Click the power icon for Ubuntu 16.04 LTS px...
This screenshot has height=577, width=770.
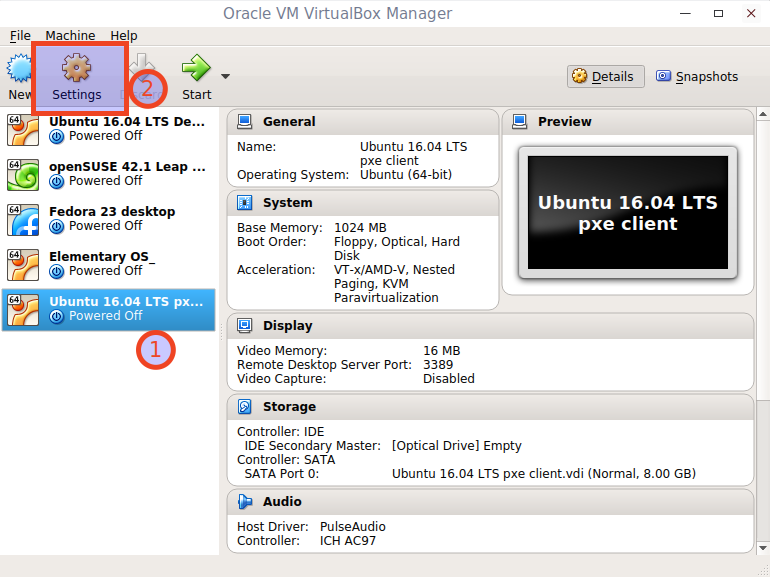click(56, 317)
